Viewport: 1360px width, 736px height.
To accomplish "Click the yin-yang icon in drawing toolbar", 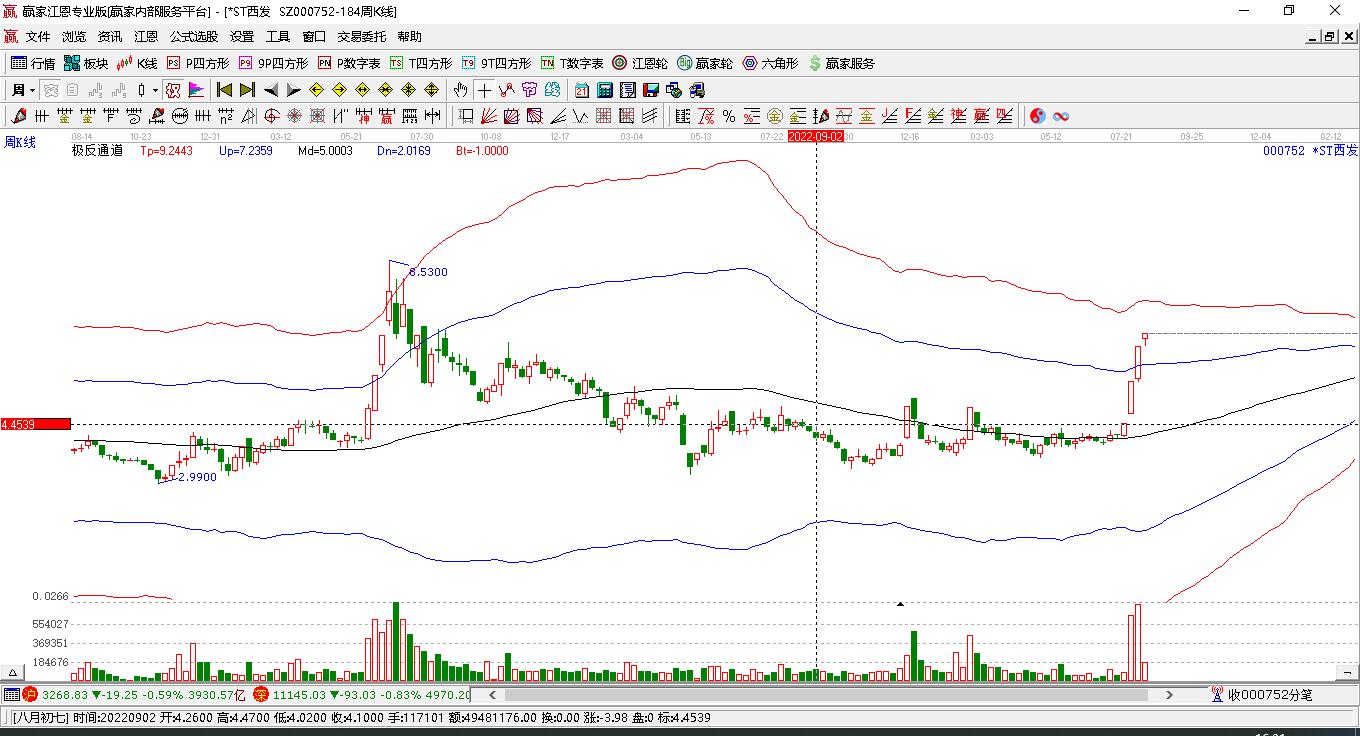I will pyautogui.click(x=1037, y=116).
